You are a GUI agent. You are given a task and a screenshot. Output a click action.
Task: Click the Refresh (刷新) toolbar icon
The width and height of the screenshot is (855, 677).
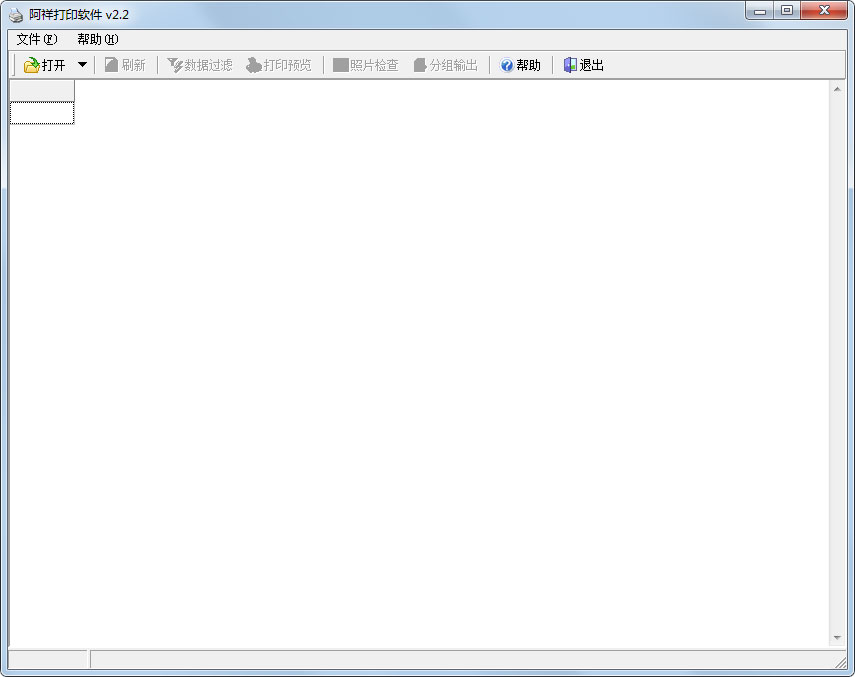(112, 65)
